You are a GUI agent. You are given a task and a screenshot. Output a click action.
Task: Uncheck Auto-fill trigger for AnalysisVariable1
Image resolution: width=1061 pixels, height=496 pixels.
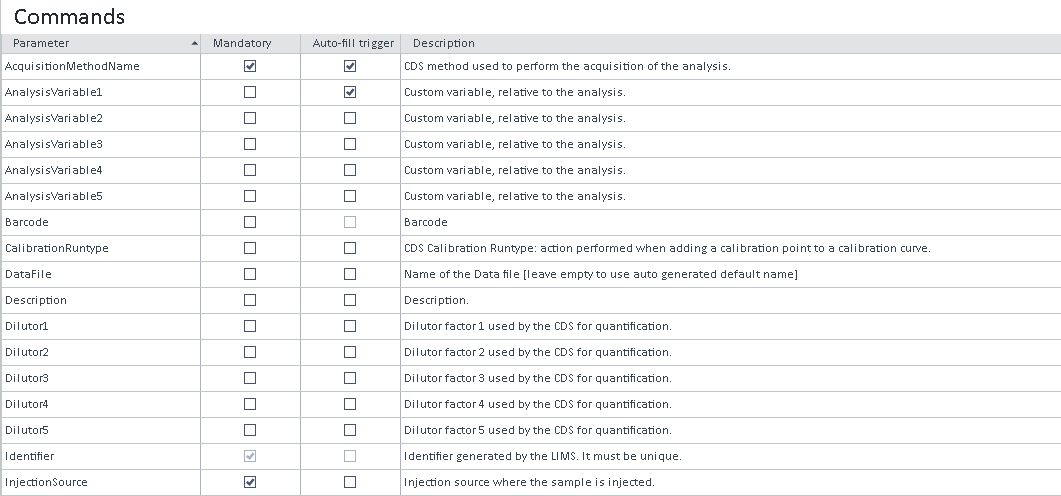(x=350, y=92)
